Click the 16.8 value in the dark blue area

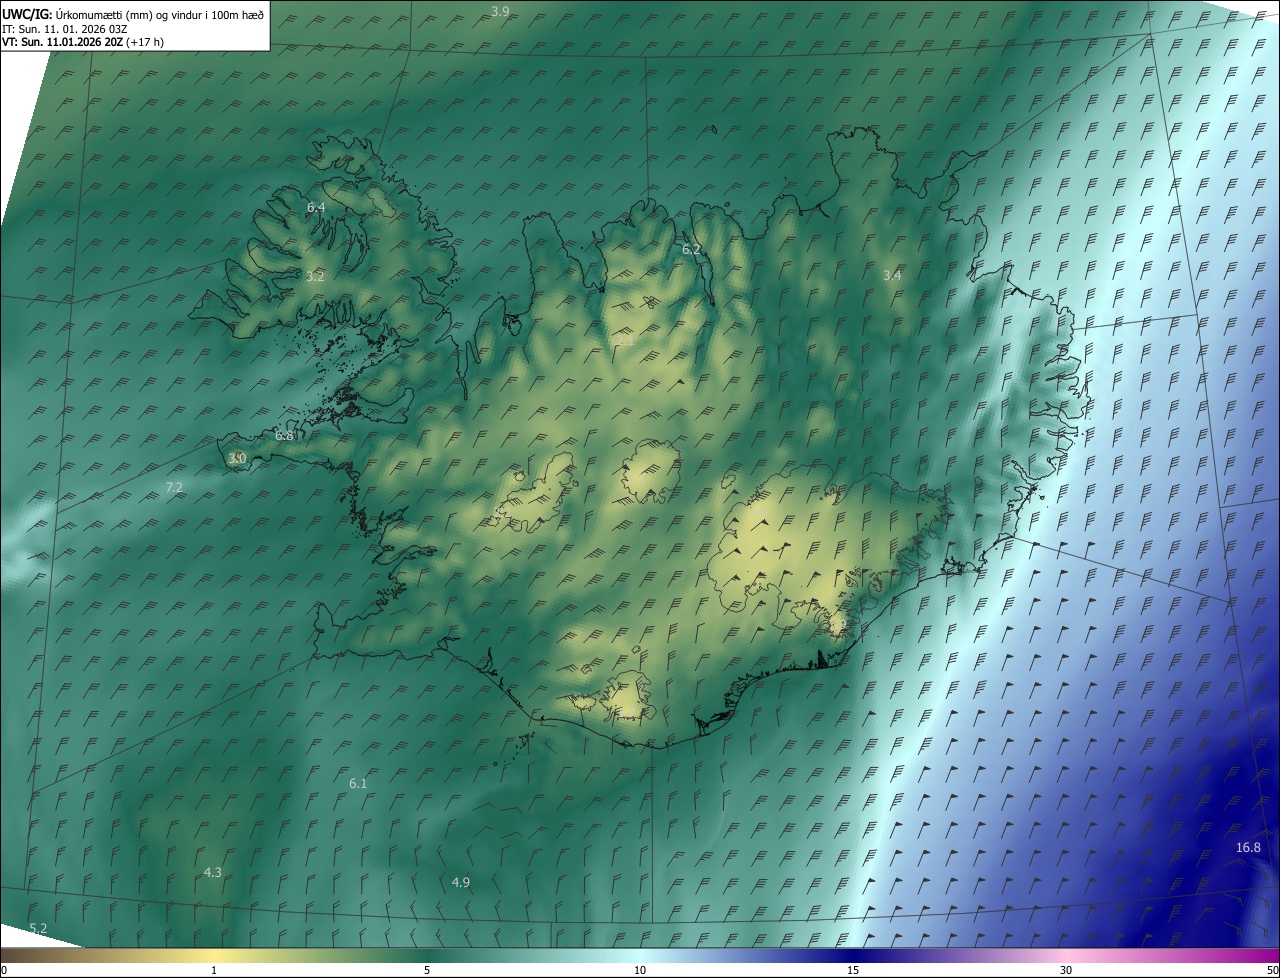click(1248, 848)
